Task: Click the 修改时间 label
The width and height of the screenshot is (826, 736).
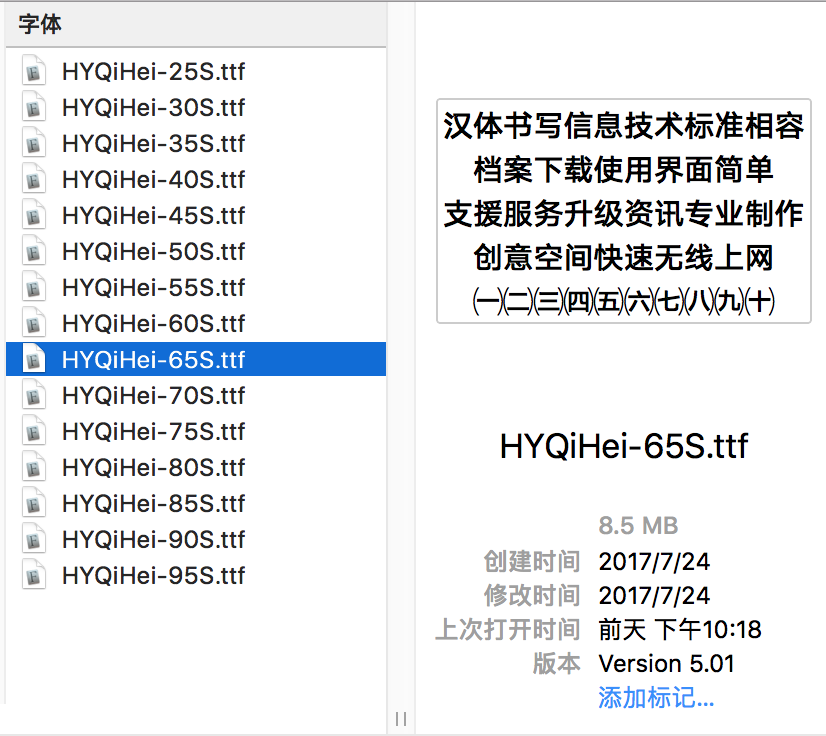Action: tap(532, 596)
